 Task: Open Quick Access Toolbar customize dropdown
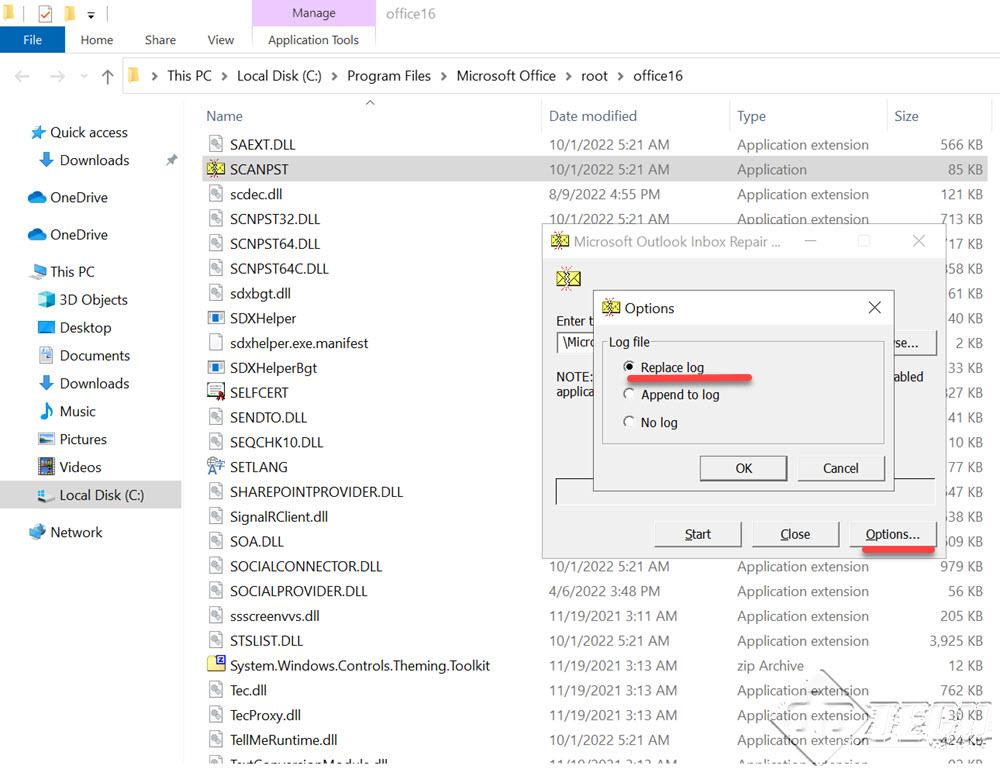[x=91, y=14]
